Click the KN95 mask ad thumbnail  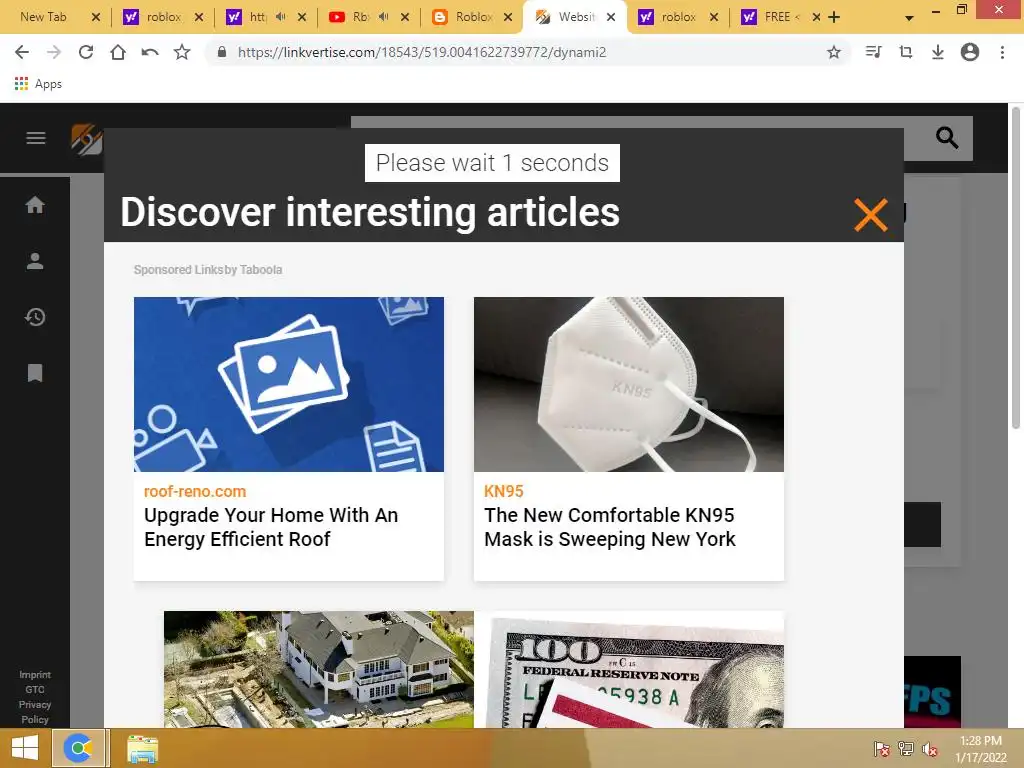point(629,384)
